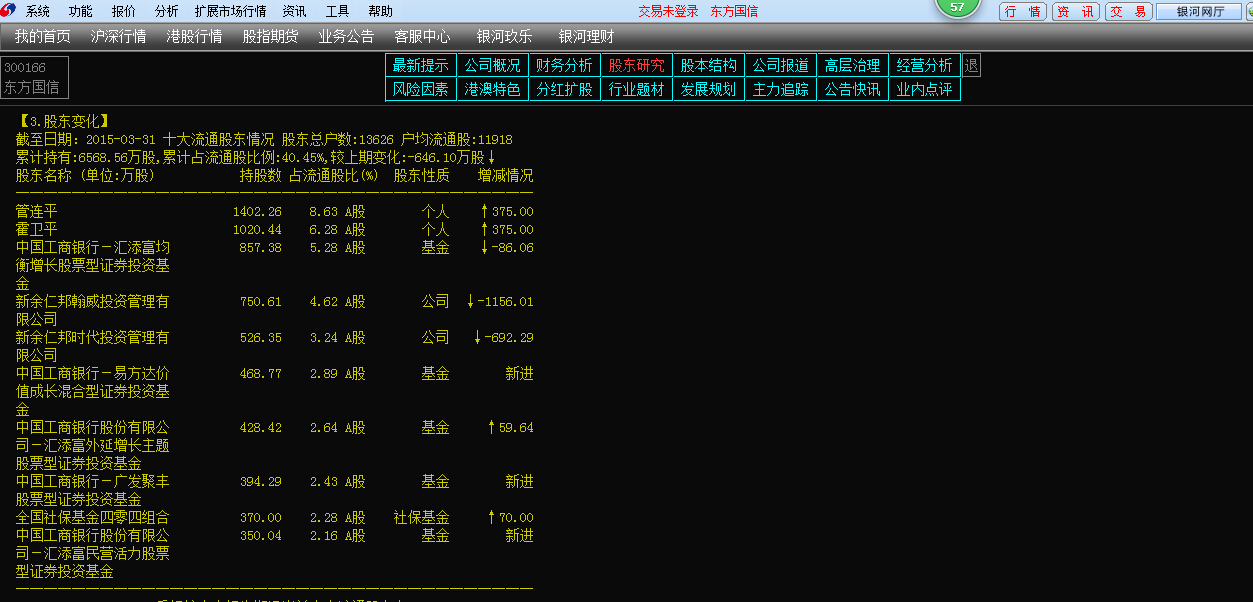The width and height of the screenshot is (1253, 602).
Task: Select the 股东研究 tab
Action: pos(637,65)
